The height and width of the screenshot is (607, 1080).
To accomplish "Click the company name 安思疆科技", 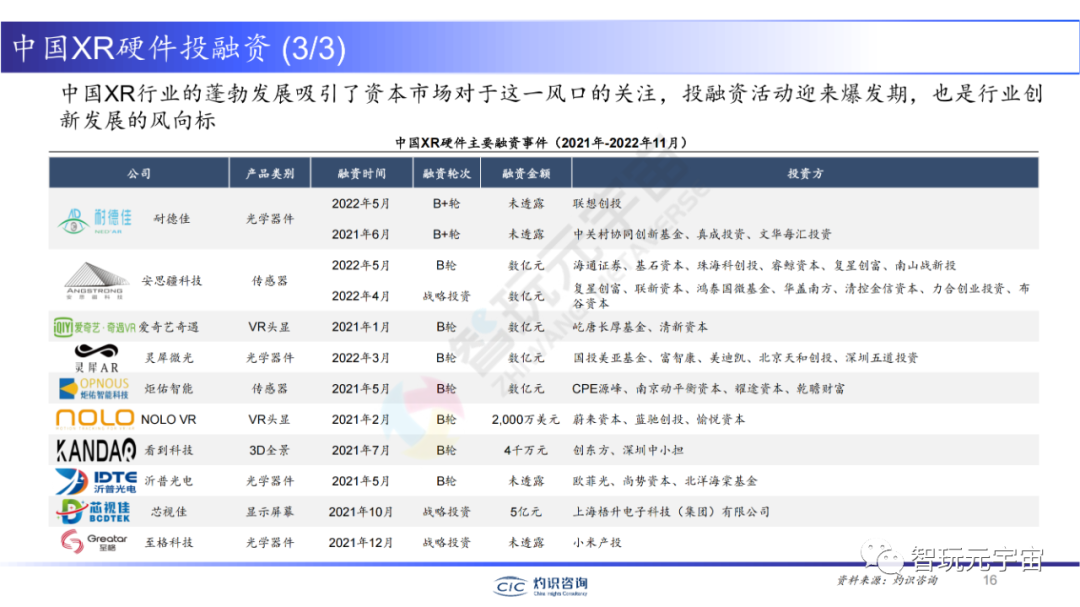I will (x=172, y=280).
